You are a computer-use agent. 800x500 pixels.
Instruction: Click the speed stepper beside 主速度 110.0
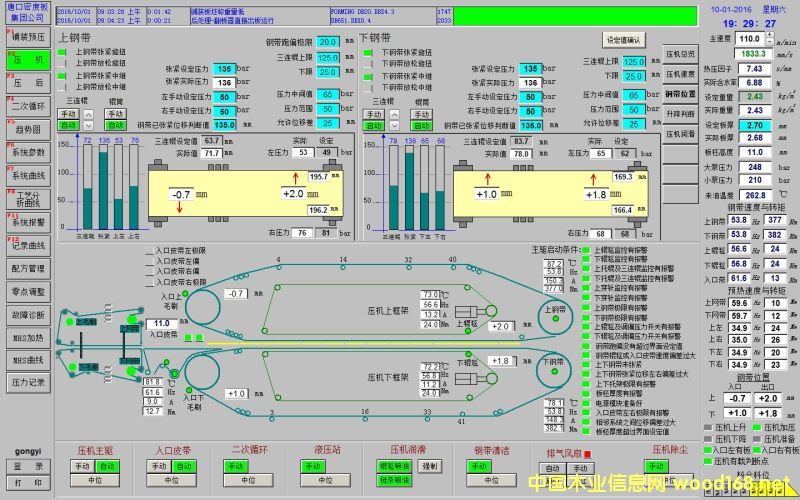[771, 38]
